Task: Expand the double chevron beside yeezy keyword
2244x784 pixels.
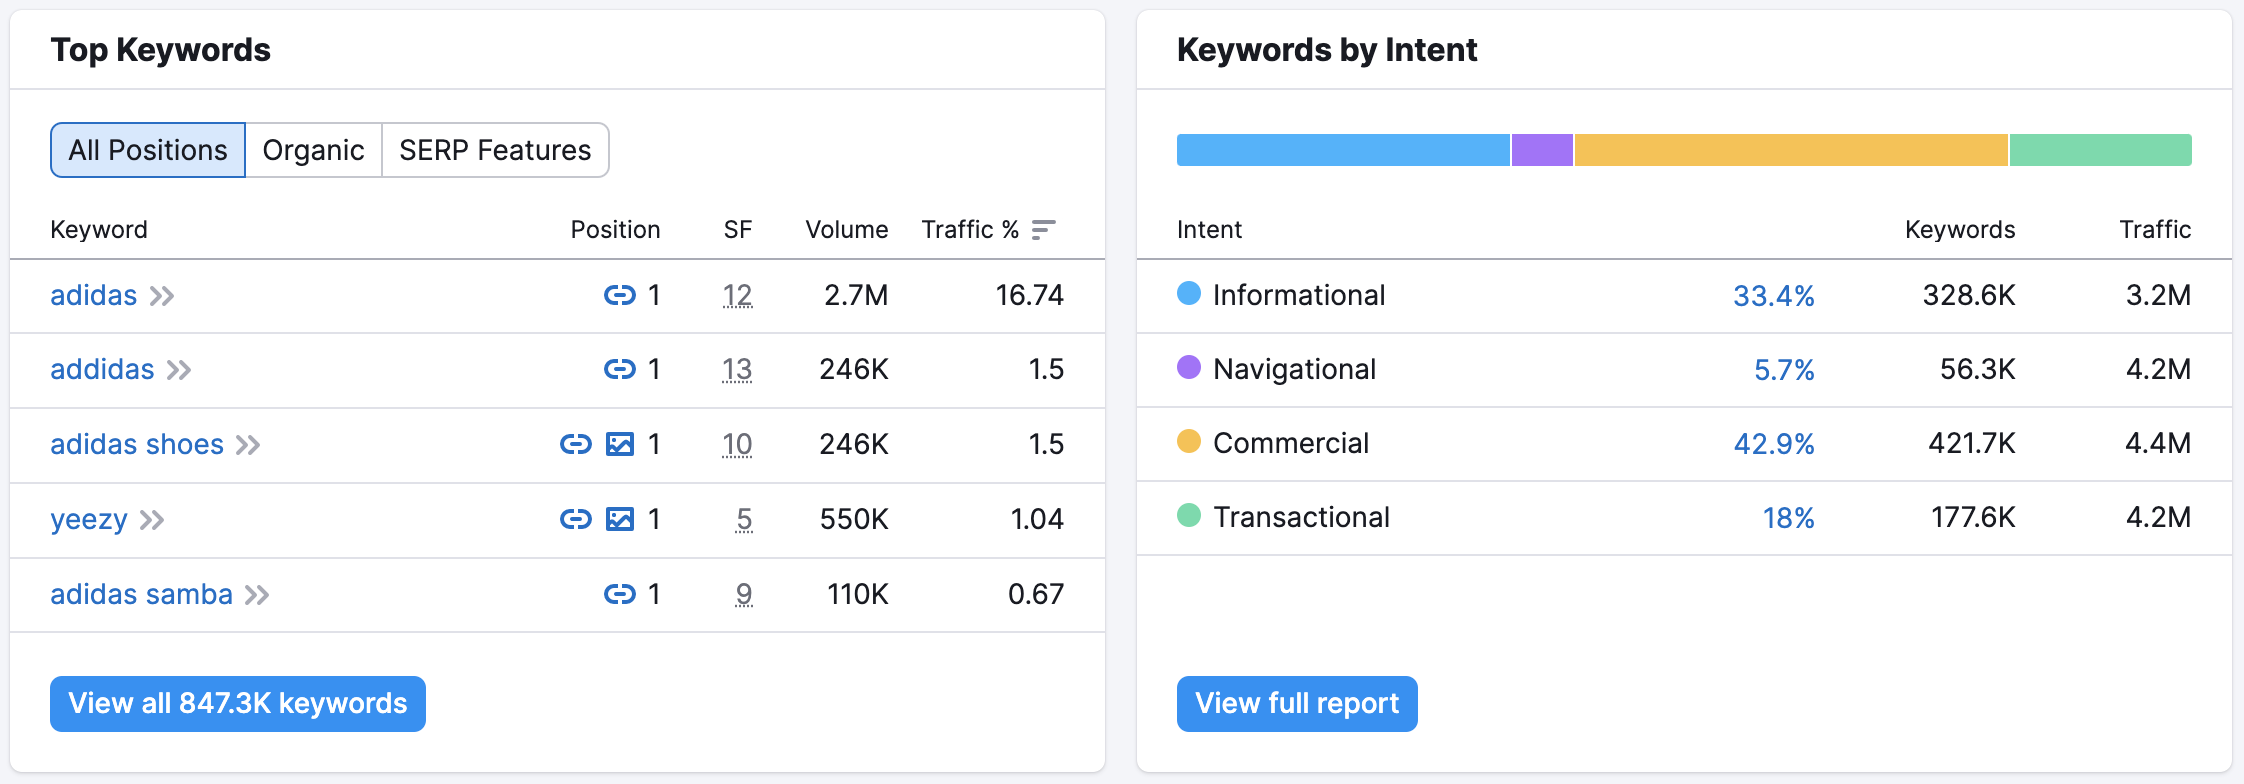Action: [152, 520]
